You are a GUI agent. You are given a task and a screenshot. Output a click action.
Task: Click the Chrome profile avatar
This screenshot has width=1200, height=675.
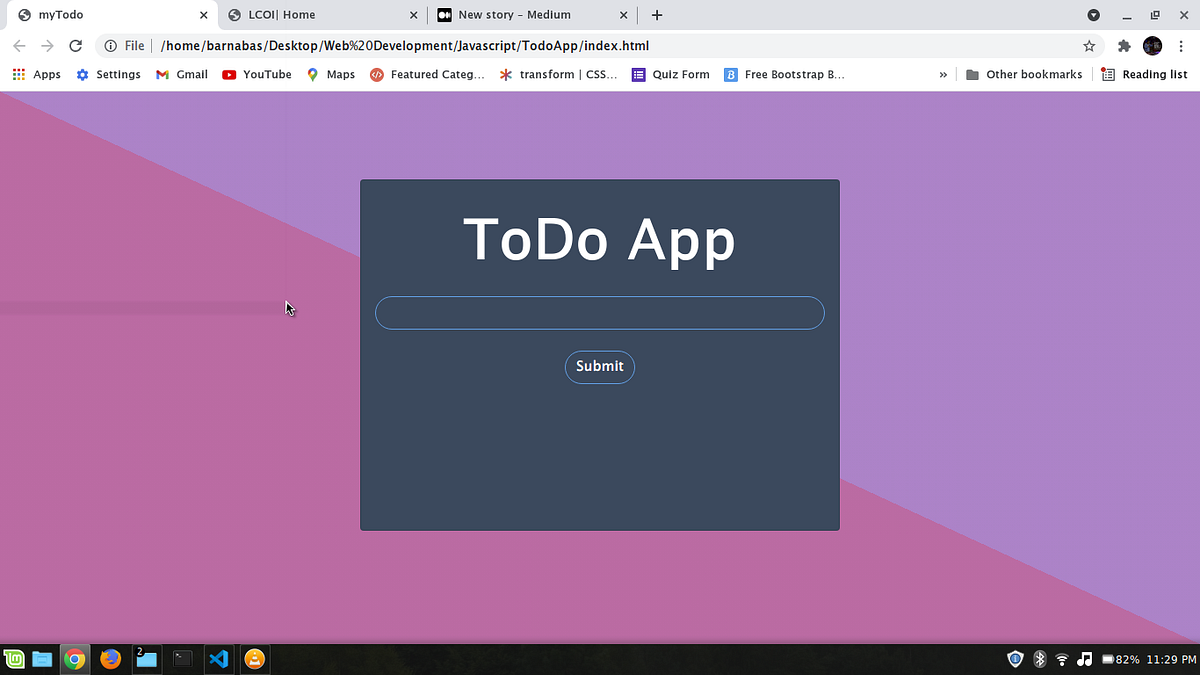[x=1152, y=45]
